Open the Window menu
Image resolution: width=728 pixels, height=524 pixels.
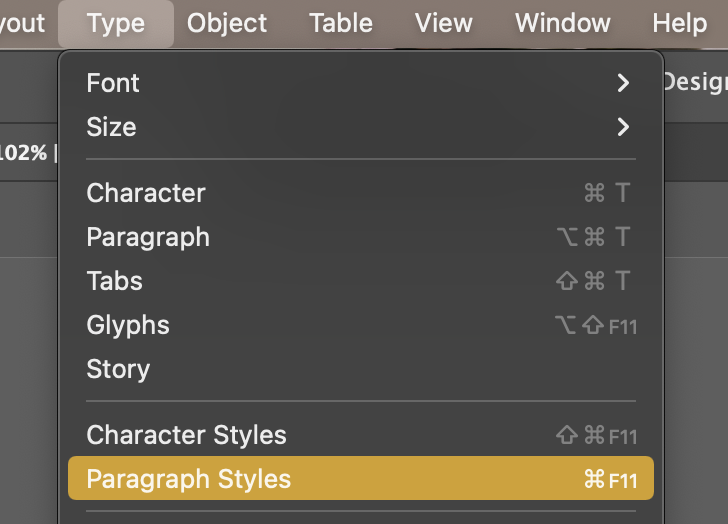tap(562, 23)
